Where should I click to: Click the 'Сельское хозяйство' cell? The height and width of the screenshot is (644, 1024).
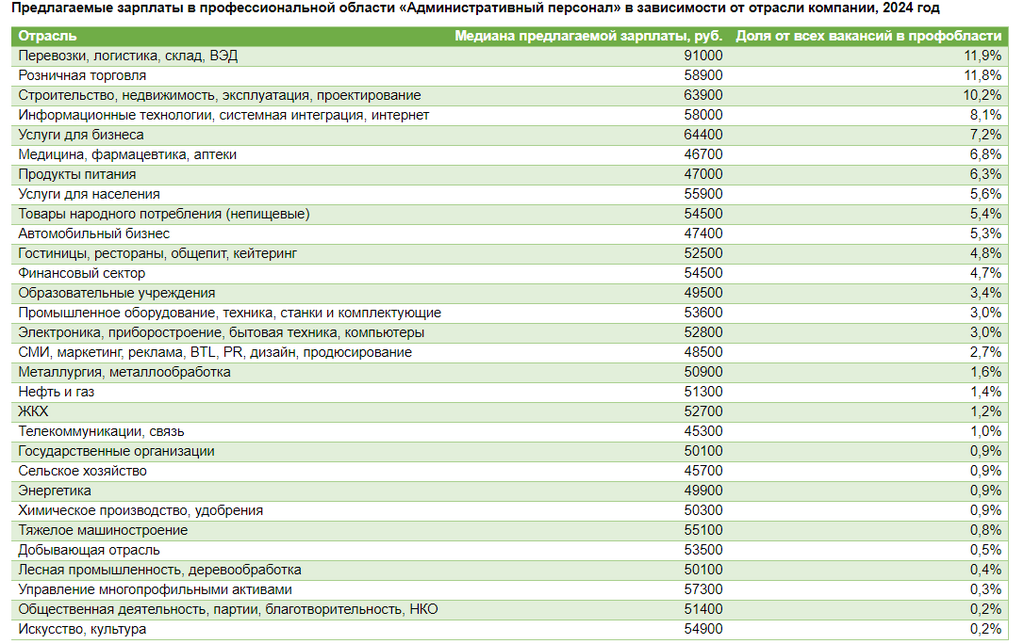(x=82, y=471)
